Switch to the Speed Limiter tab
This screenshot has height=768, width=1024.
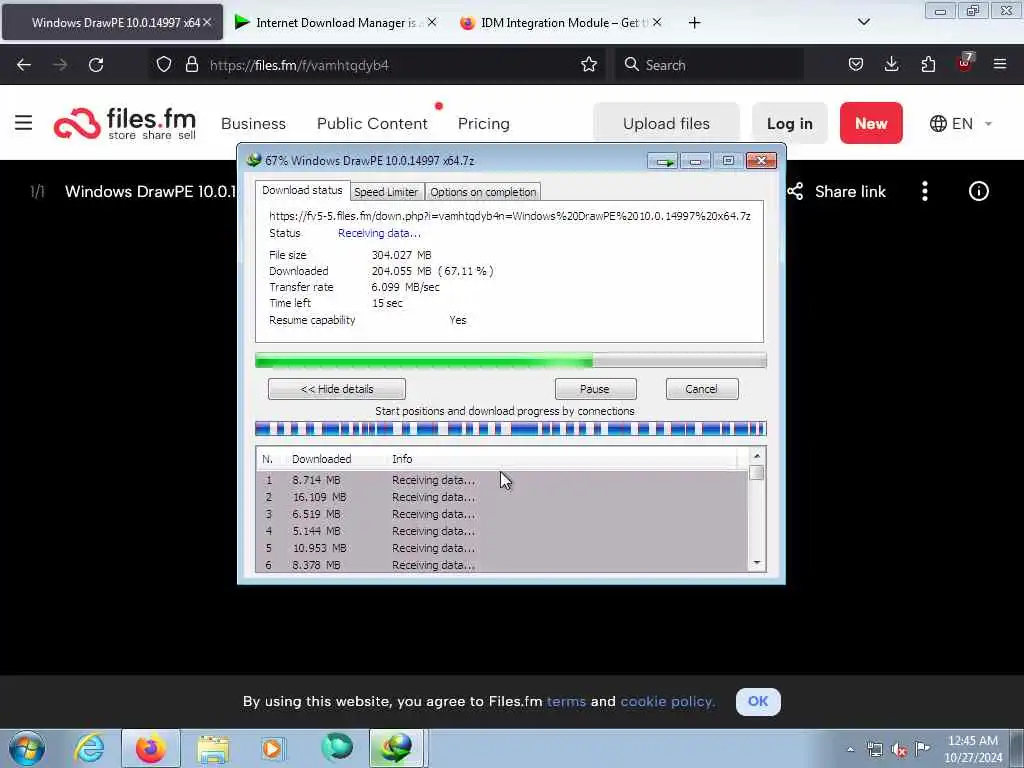coord(386,192)
